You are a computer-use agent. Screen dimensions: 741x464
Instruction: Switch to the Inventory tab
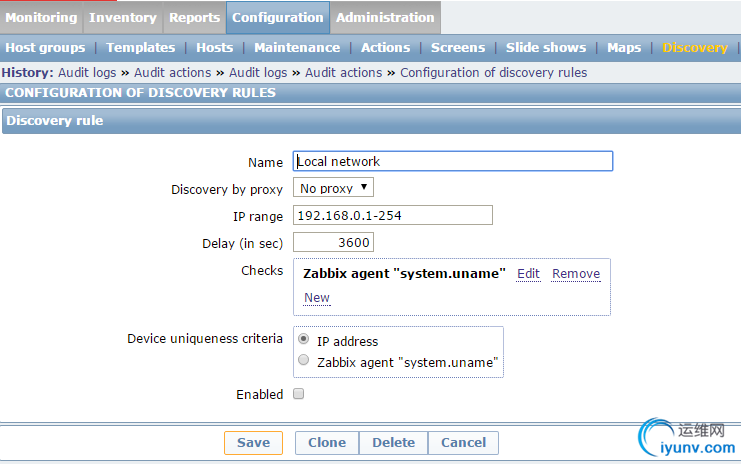click(x=122, y=17)
